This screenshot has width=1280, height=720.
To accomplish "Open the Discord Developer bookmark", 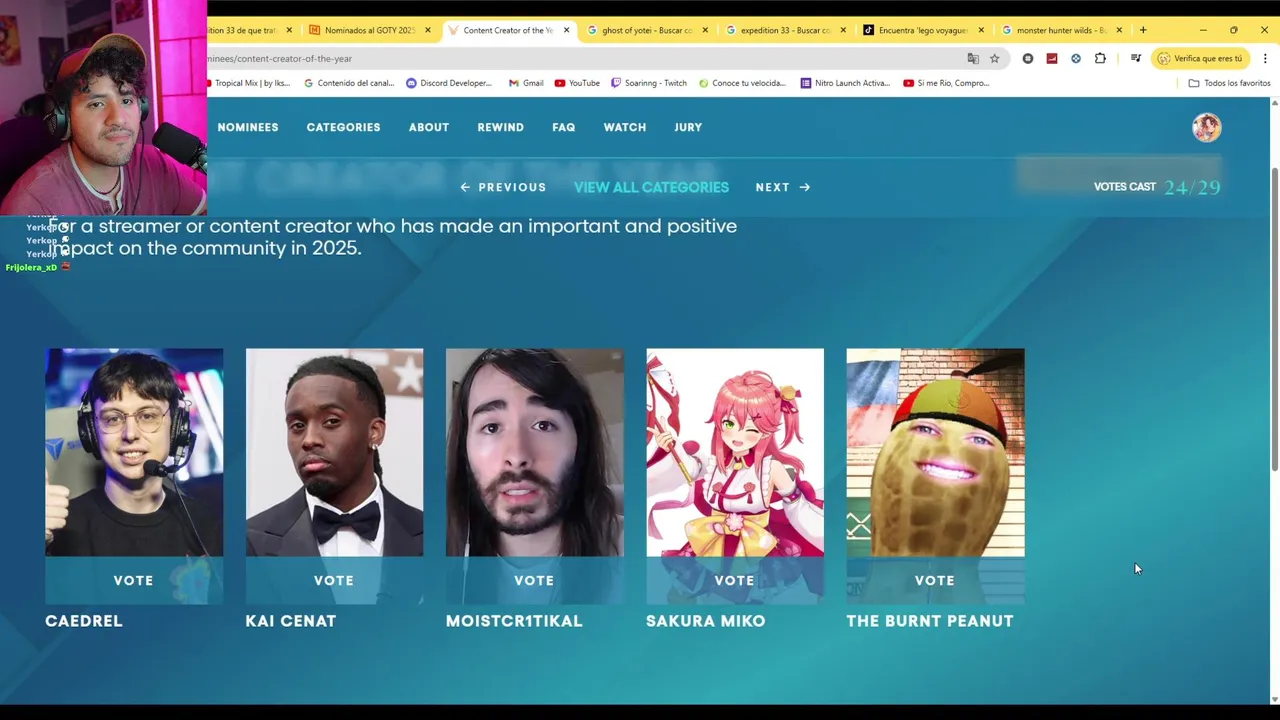I will (x=449, y=83).
